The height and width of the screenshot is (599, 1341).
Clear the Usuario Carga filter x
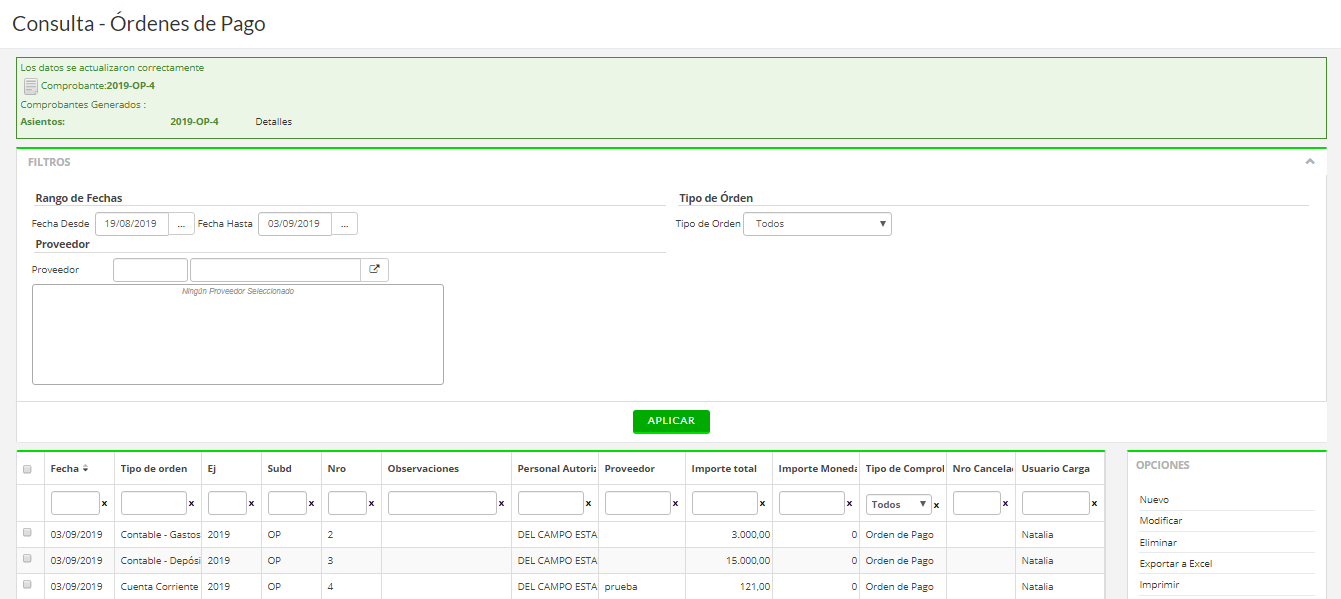coord(1094,504)
